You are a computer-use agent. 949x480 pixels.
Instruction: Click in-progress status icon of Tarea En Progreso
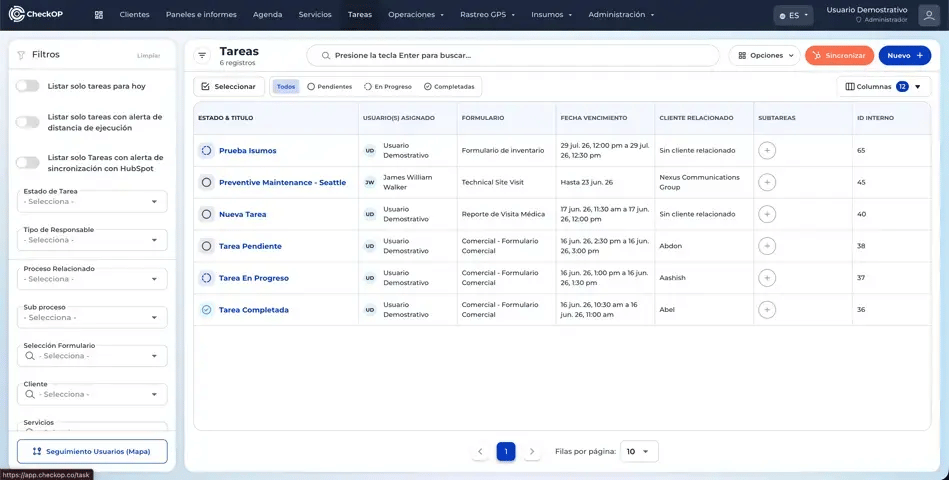(206, 278)
